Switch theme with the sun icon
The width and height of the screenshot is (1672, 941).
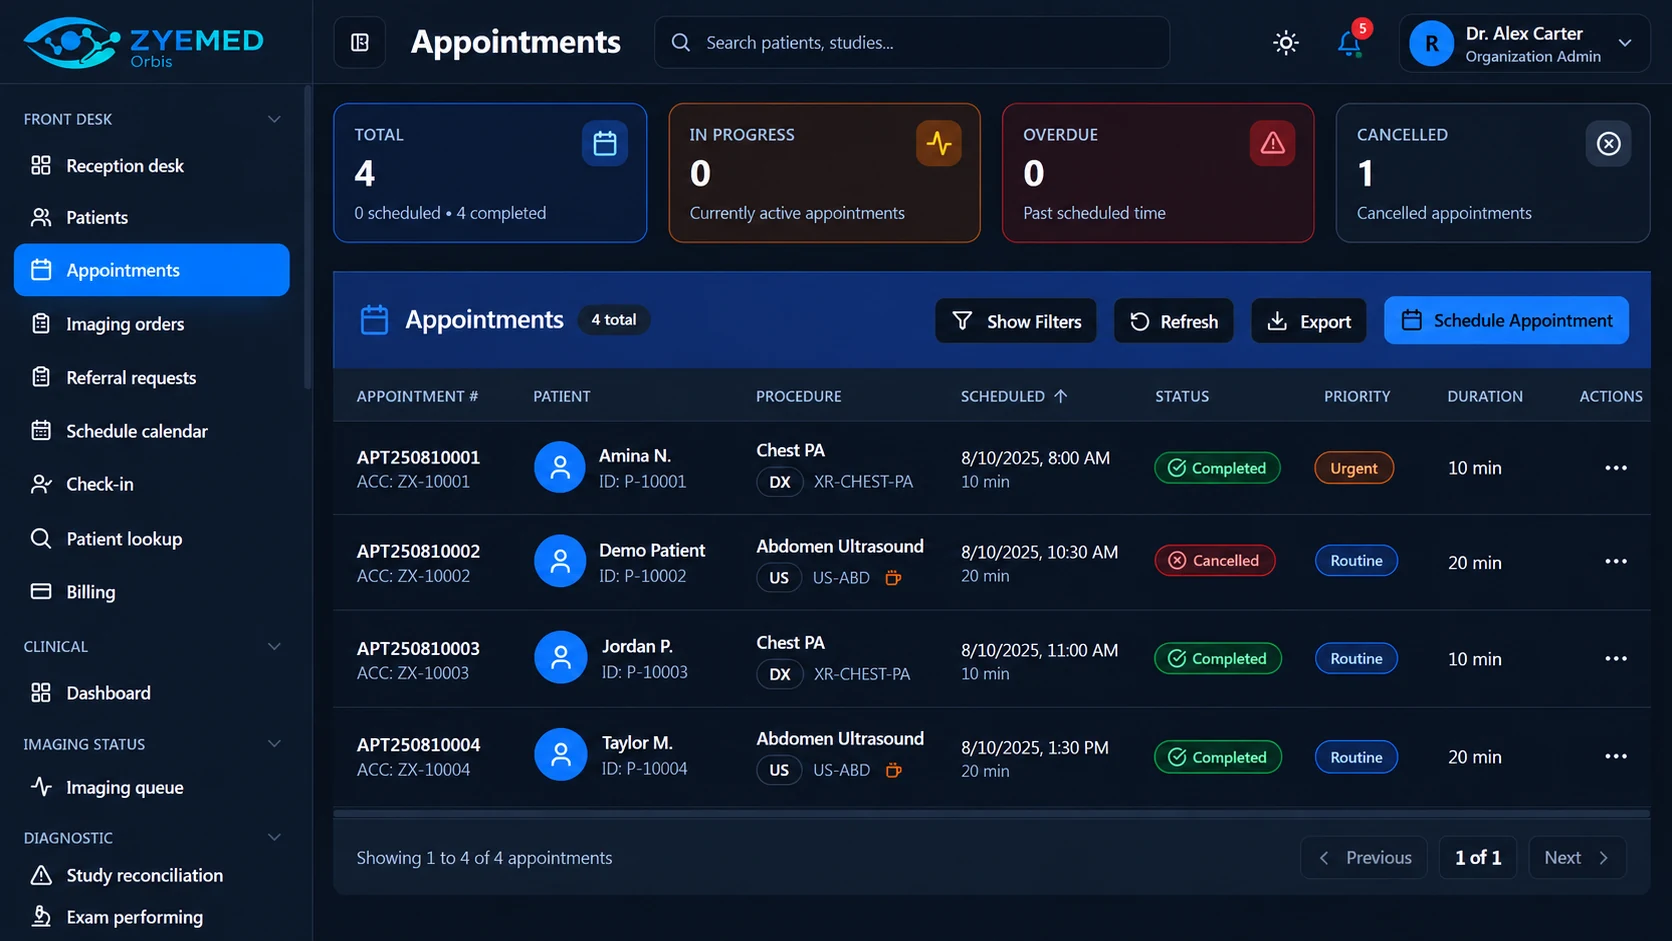tap(1286, 43)
